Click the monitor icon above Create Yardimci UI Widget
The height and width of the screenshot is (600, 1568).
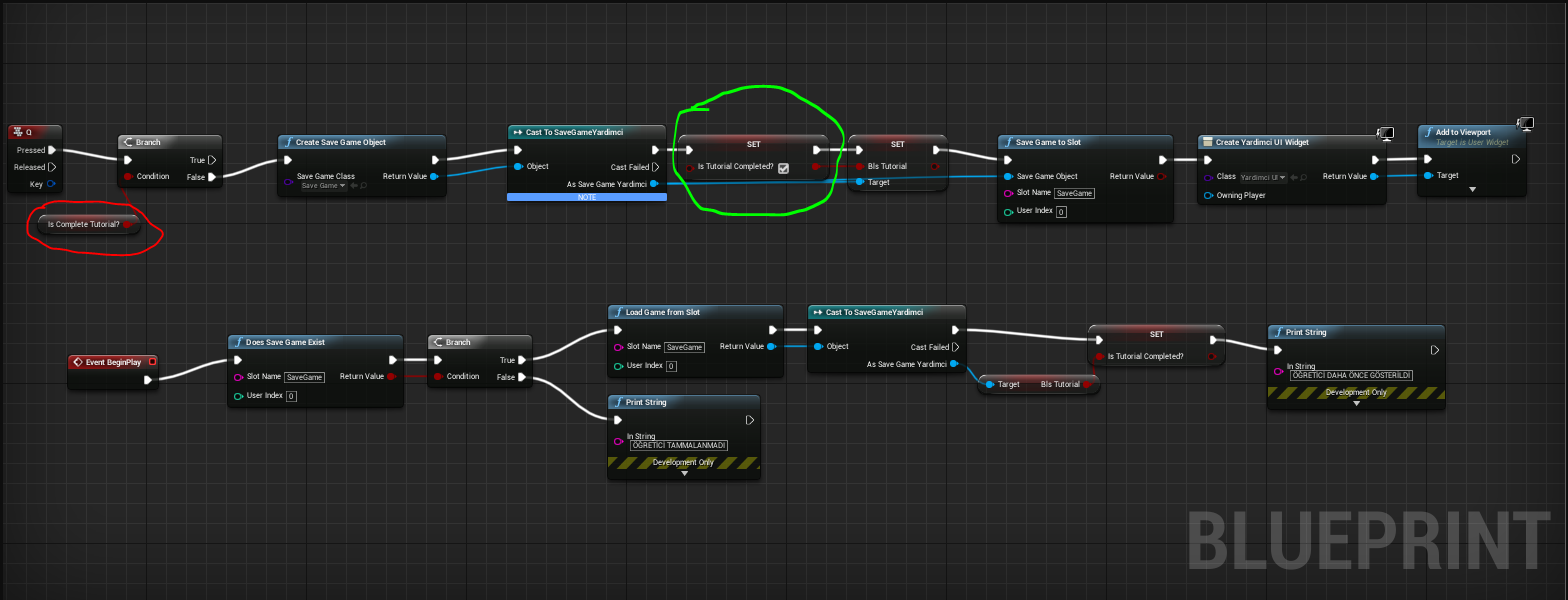(x=1386, y=133)
